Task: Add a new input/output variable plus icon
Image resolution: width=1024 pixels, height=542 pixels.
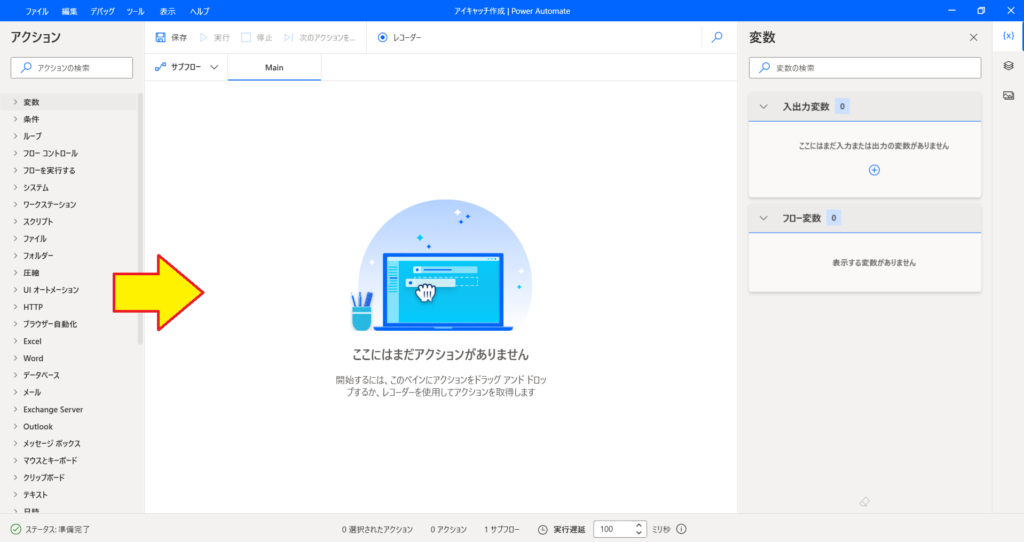Action: coord(873,170)
